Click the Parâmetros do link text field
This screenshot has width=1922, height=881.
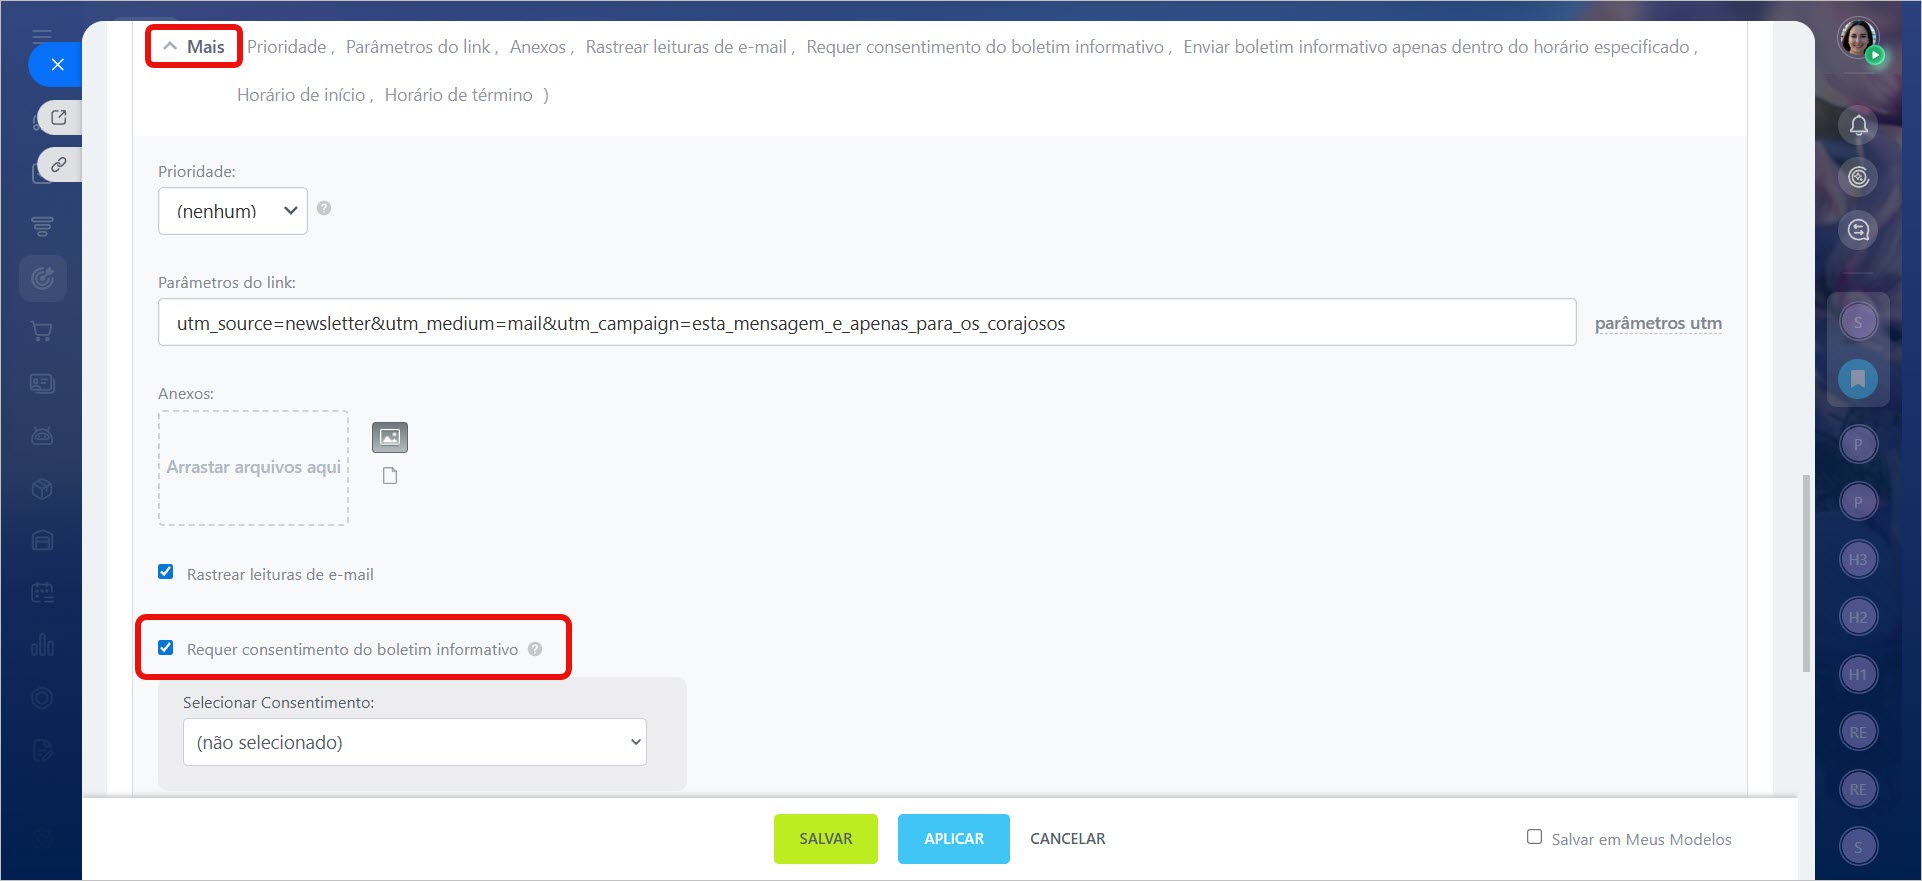[866, 323]
